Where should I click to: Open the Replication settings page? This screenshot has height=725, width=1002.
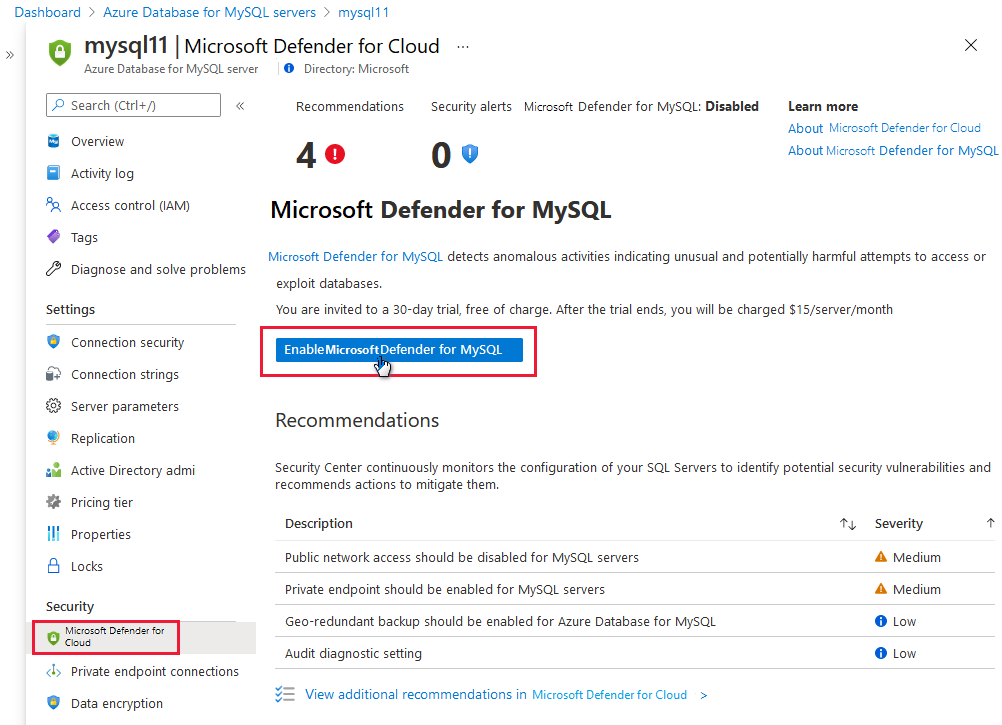coord(102,439)
